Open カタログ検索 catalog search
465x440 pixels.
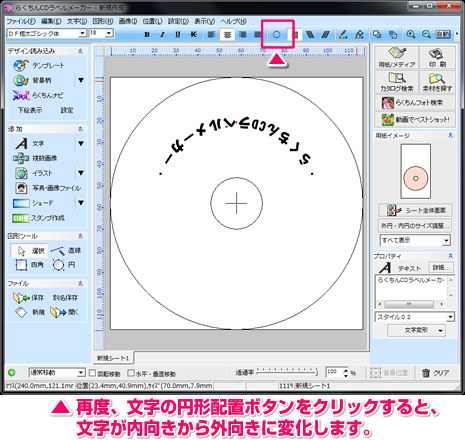397,82
